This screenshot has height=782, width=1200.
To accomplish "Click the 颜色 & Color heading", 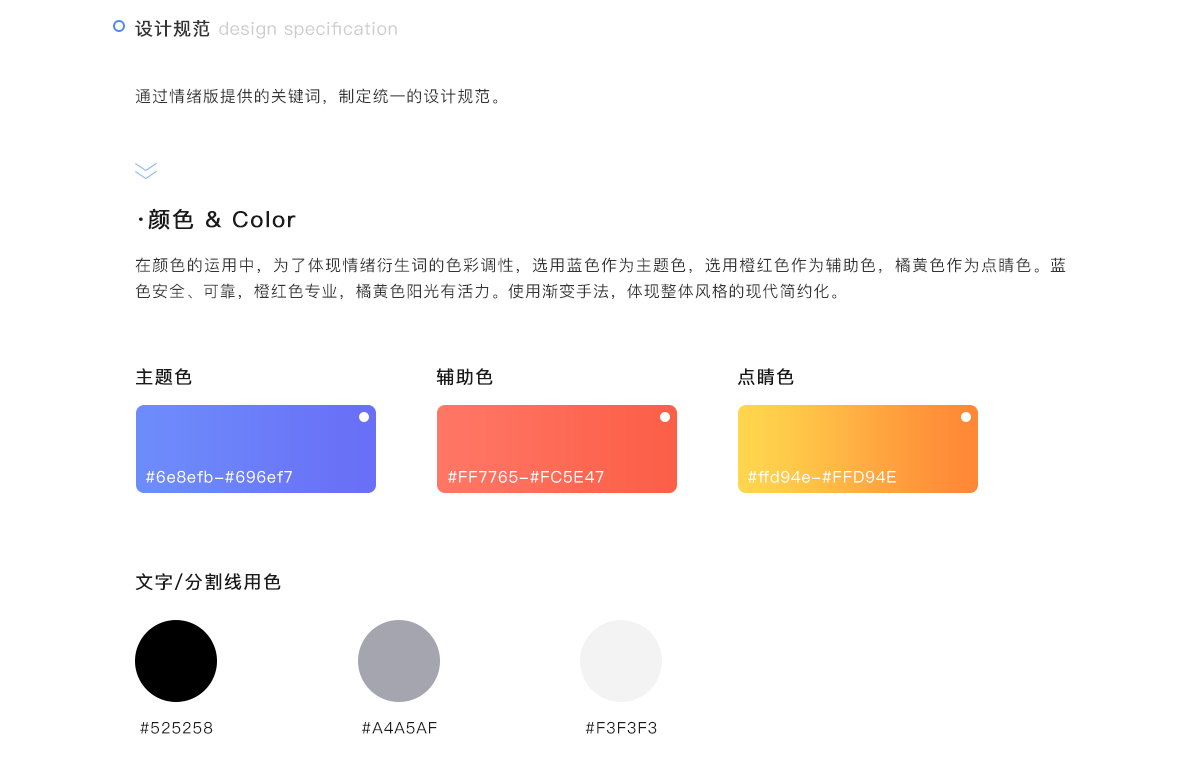I will point(216,219).
